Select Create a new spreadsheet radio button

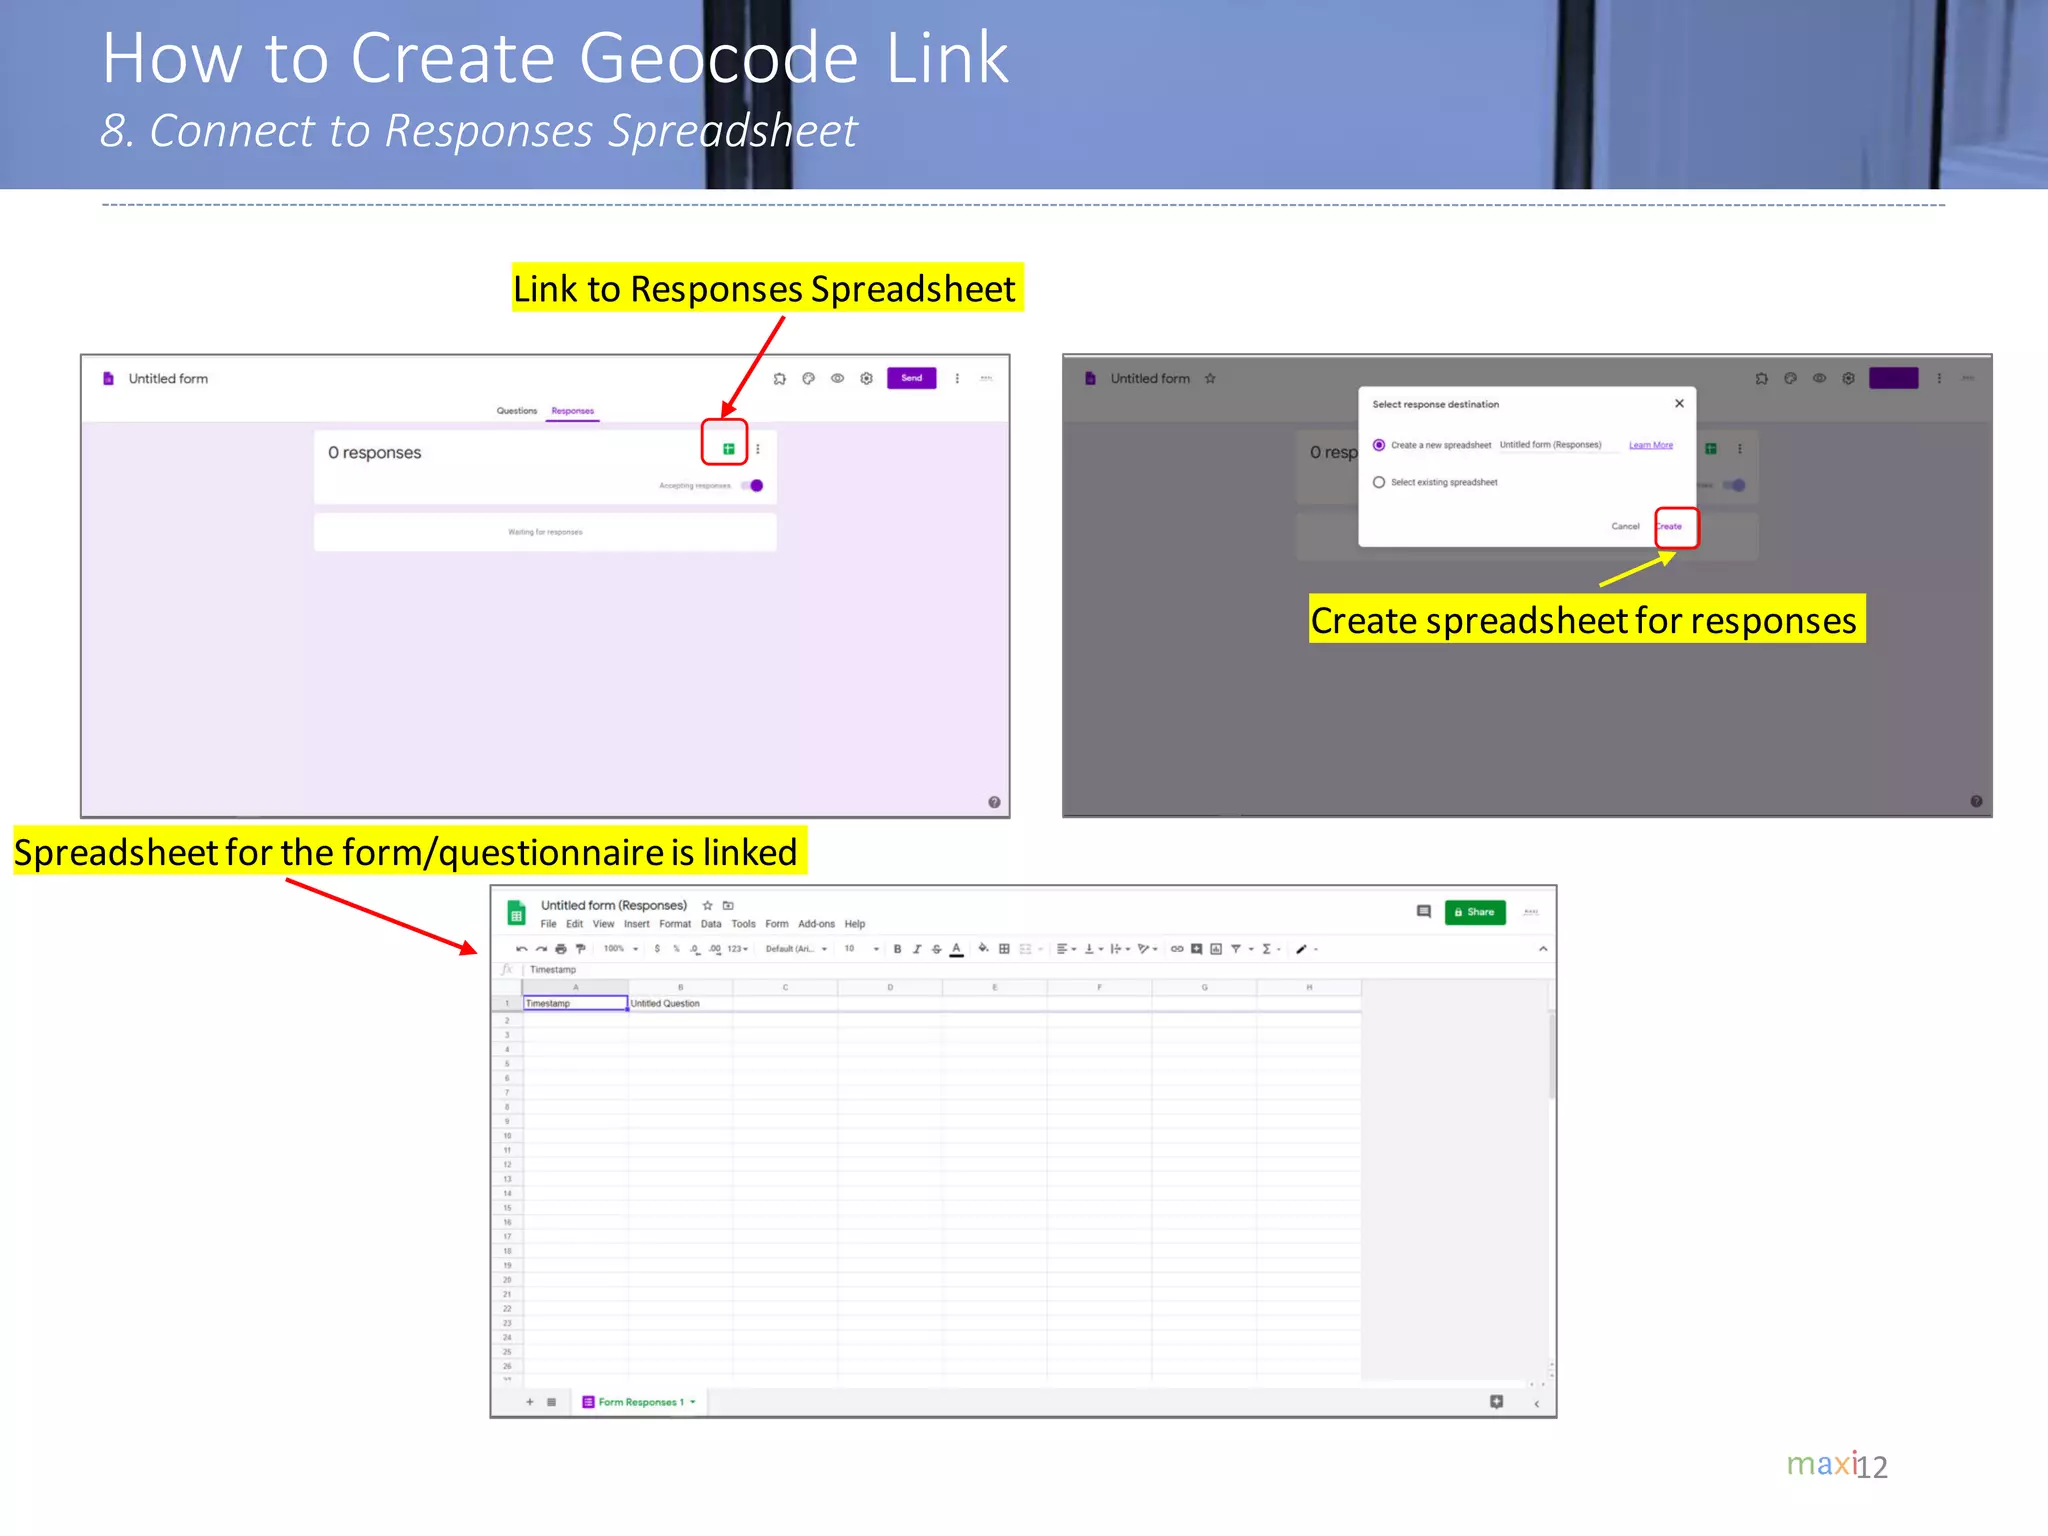click(x=1379, y=445)
